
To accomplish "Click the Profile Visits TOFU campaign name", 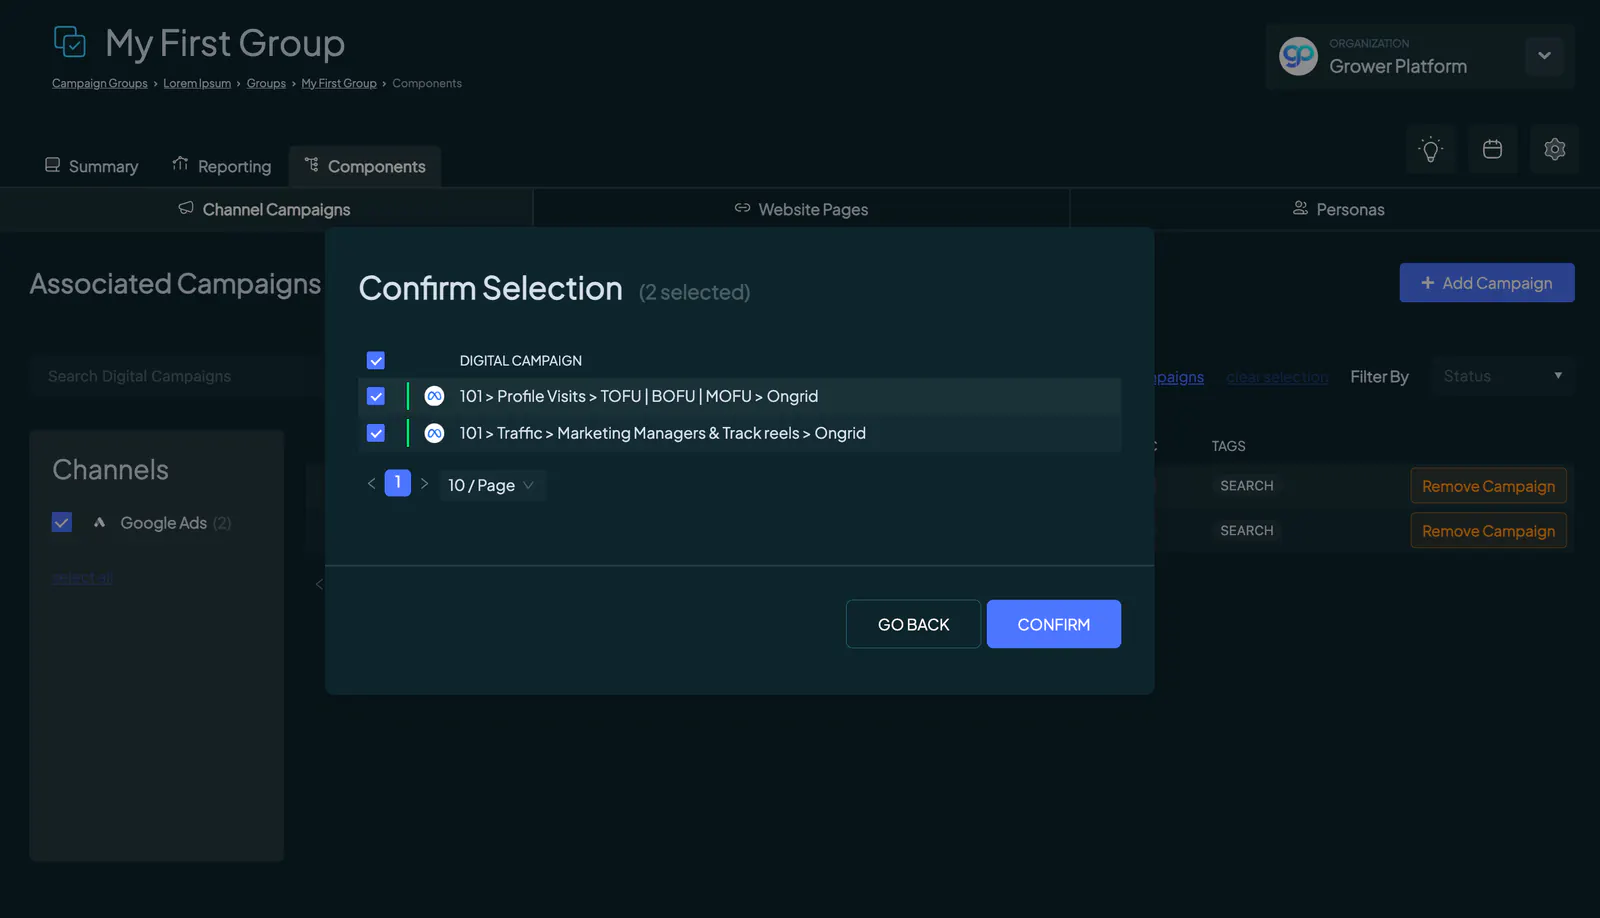I will coord(639,396).
